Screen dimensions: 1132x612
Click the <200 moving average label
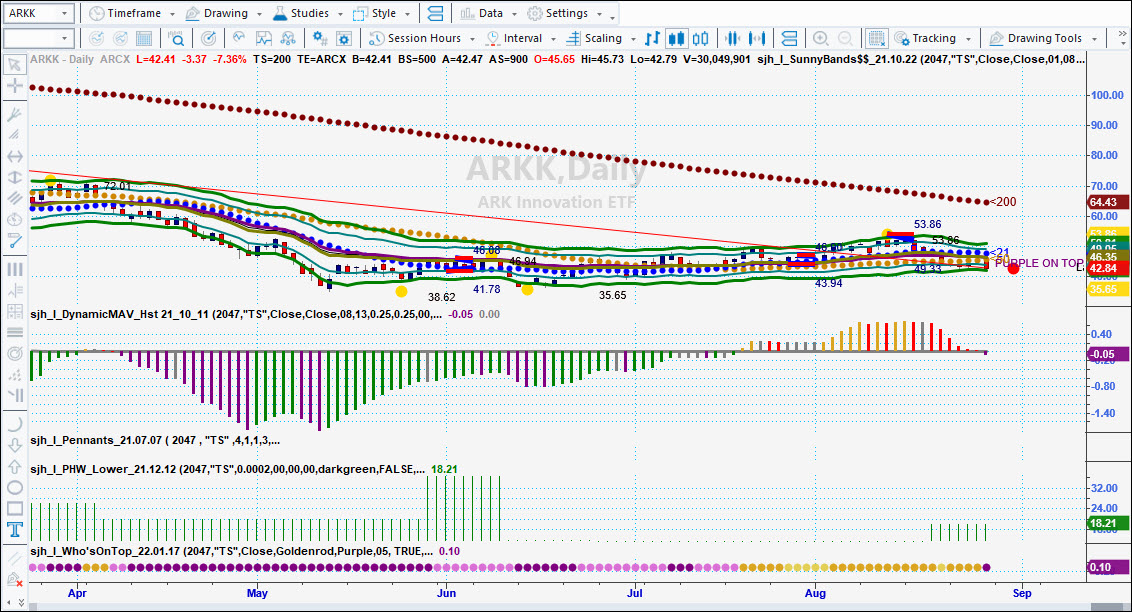click(1003, 202)
